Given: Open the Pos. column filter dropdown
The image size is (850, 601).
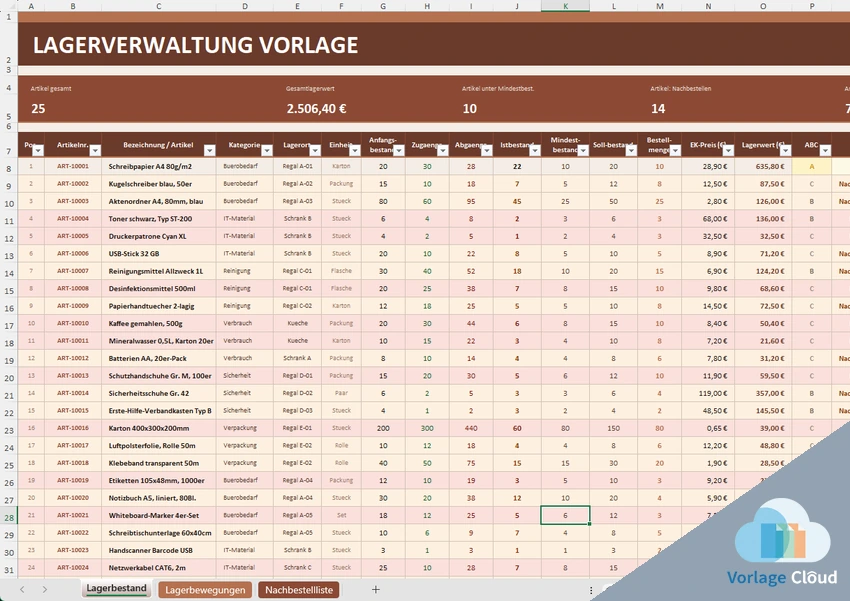Looking at the screenshot, I should pos(38,151).
